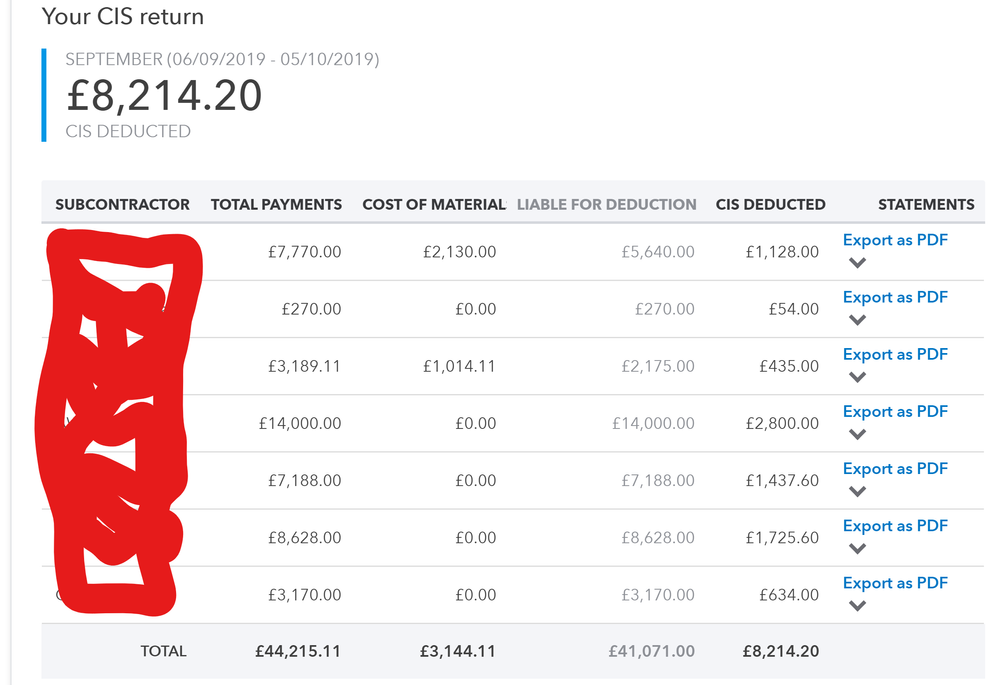Expand chevron under the £1,725.60 row's export link
Screen dimensions: 998x685
(x=857, y=548)
